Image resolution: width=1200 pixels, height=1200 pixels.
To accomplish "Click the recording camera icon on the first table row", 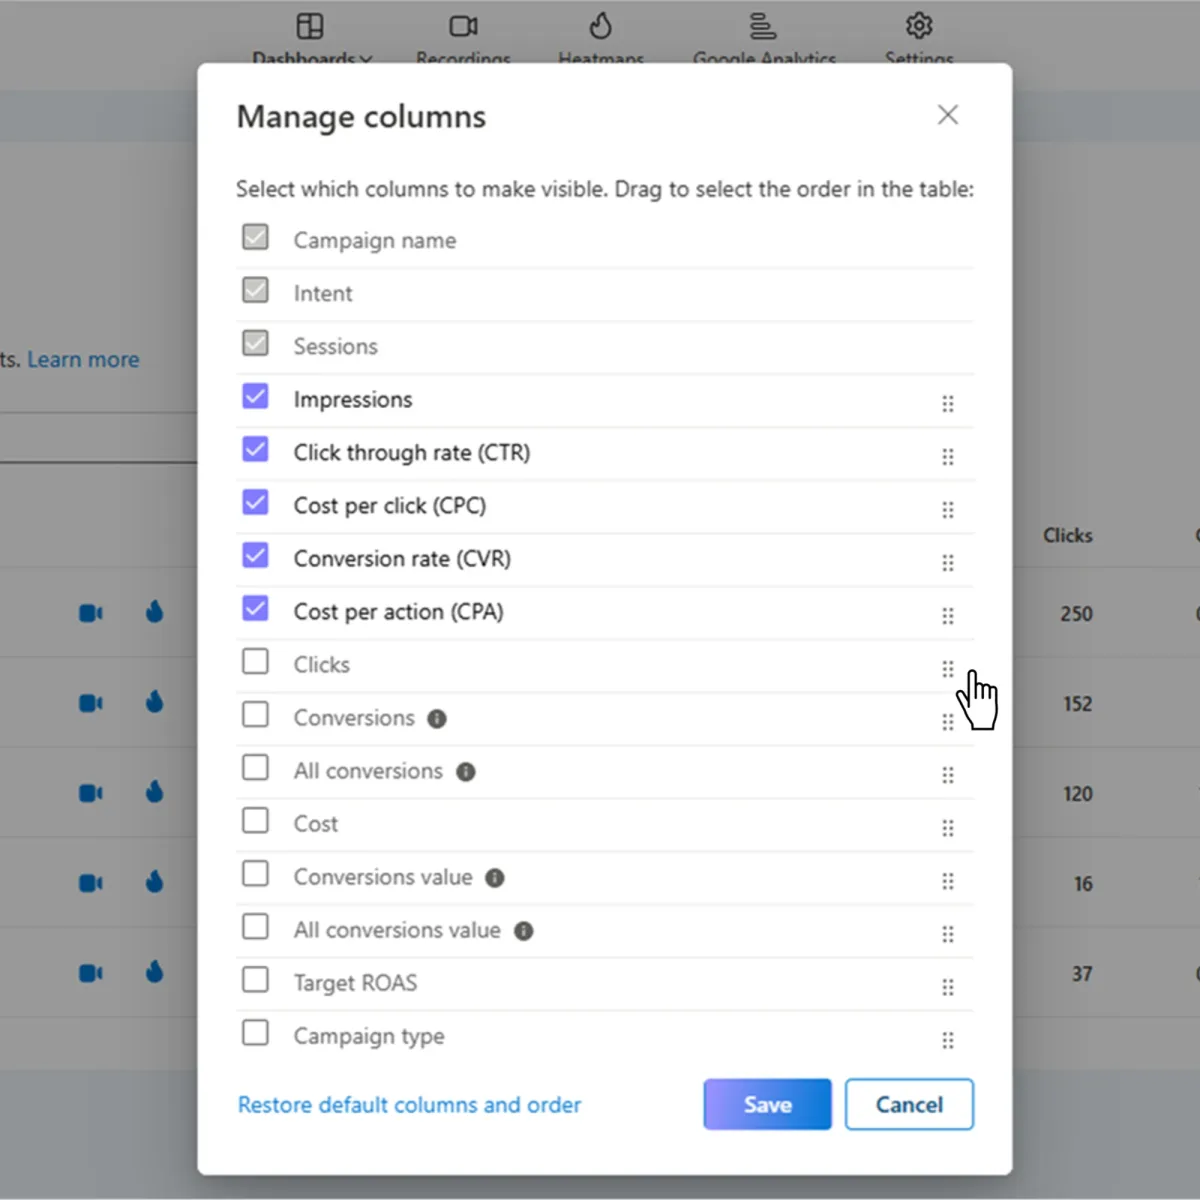I will [x=90, y=612].
